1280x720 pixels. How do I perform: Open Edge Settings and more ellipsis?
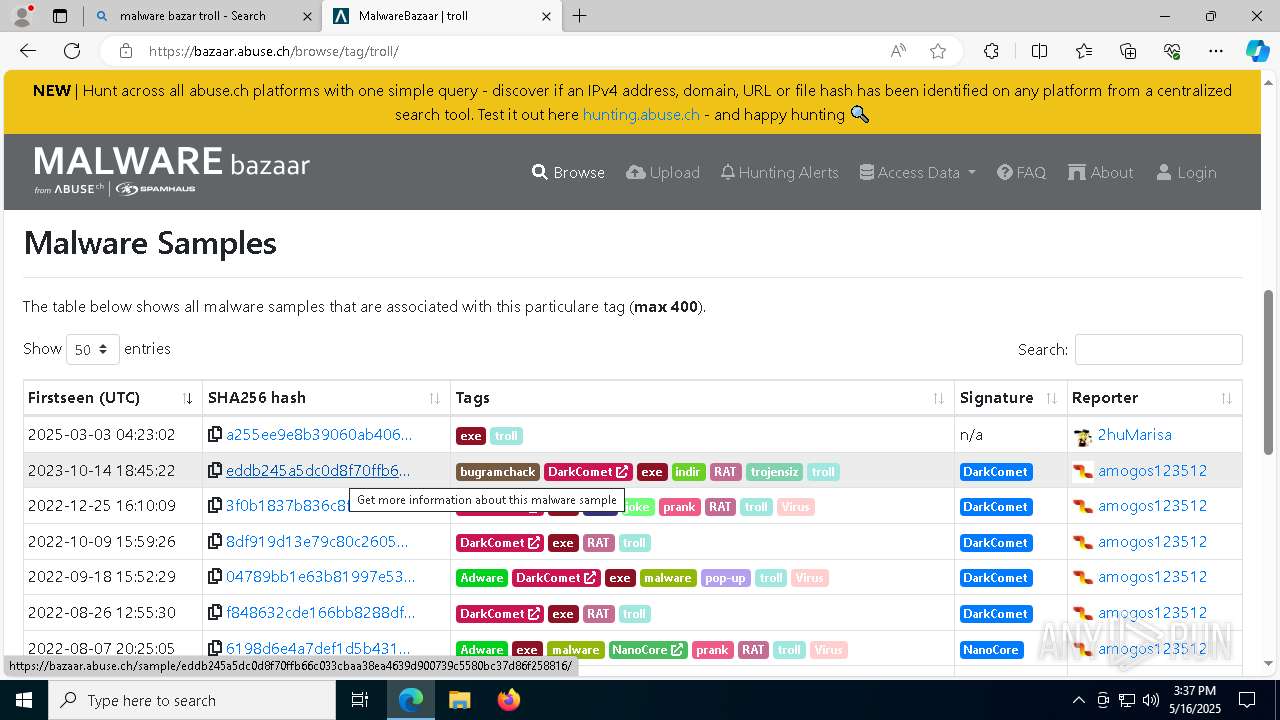point(1216,51)
